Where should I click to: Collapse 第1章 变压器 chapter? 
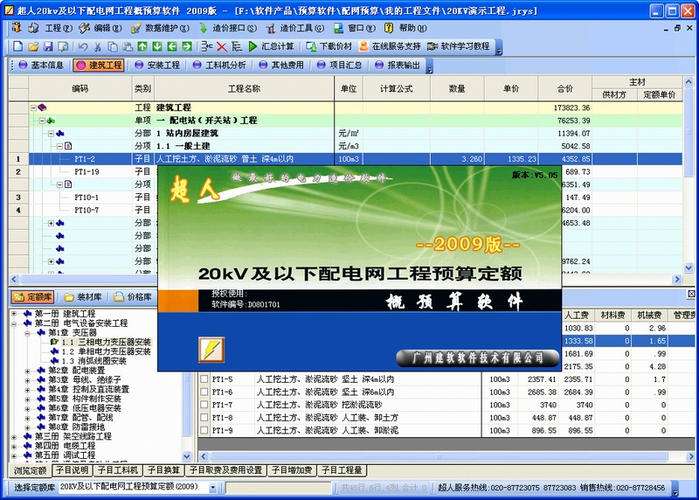pos(27,333)
